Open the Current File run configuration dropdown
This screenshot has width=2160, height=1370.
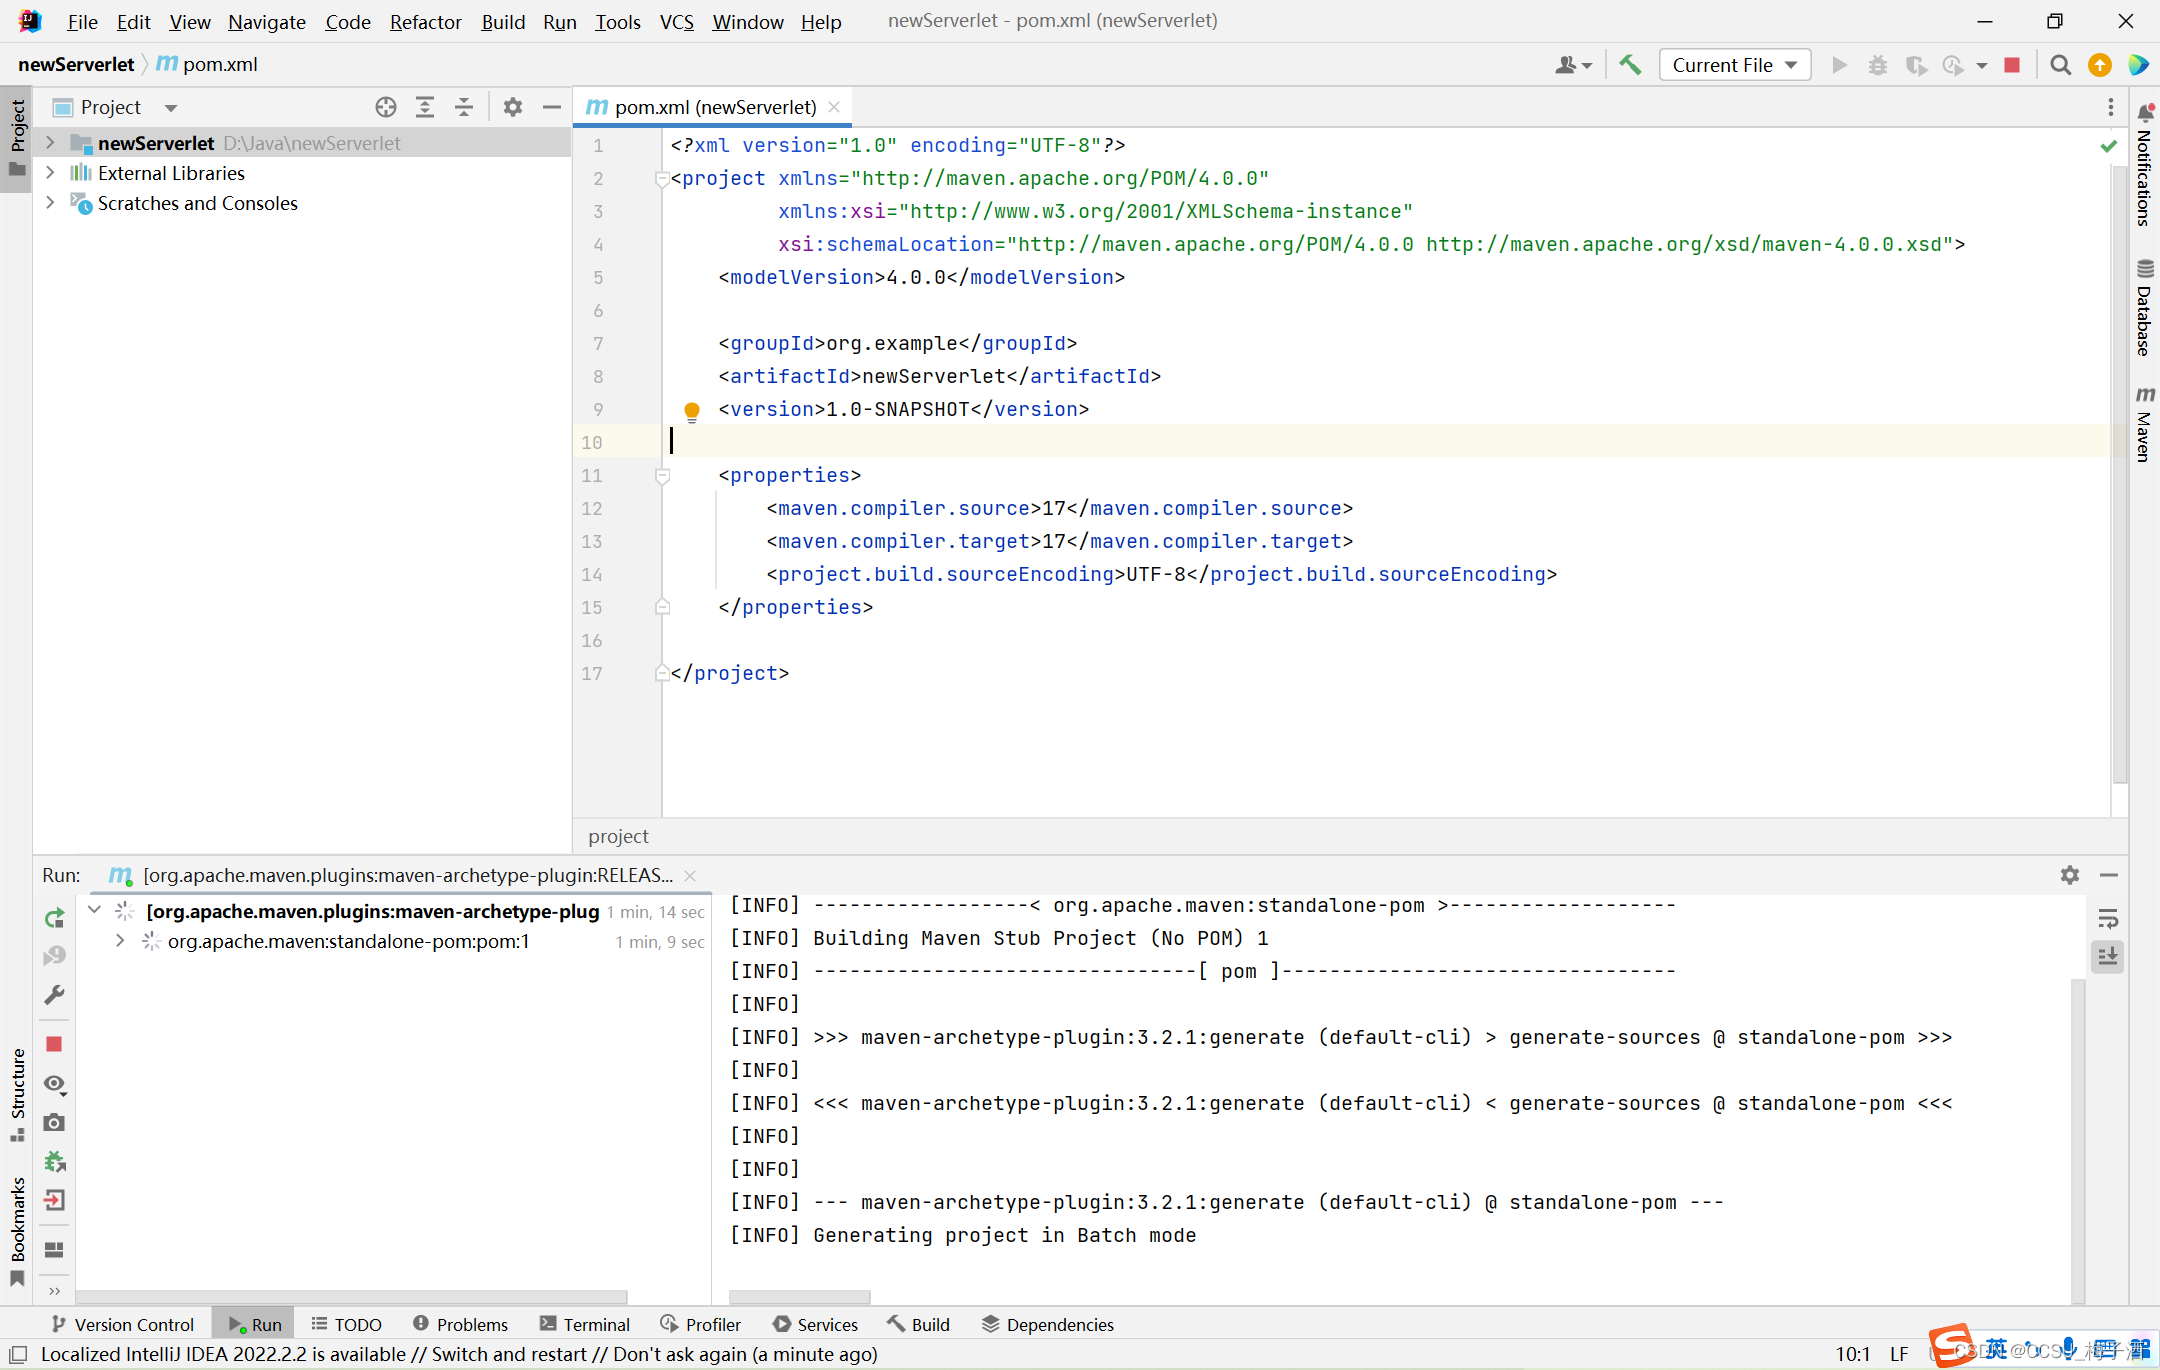pos(1734,65)
